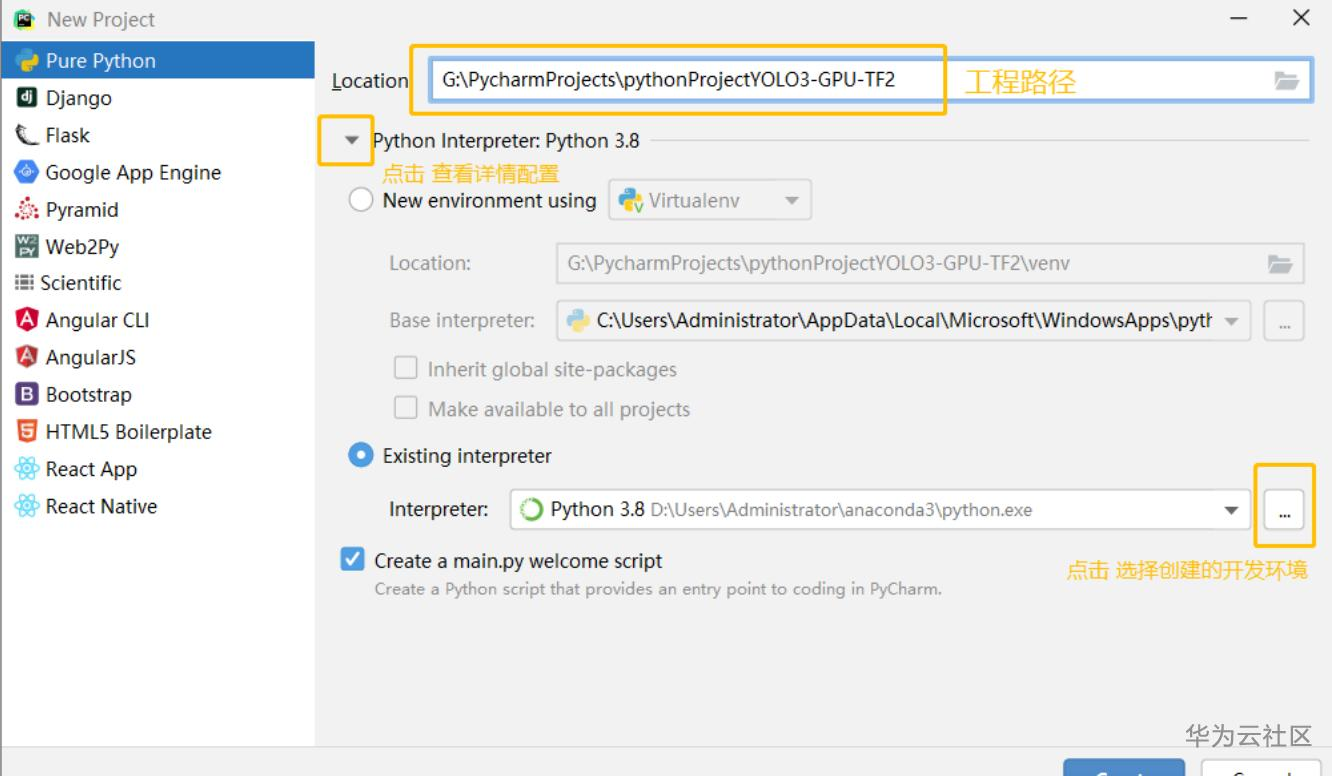Browse for project location folder
Image resolution: width=1332 pixels, height=776 pixels.
tap(1286, 81)
